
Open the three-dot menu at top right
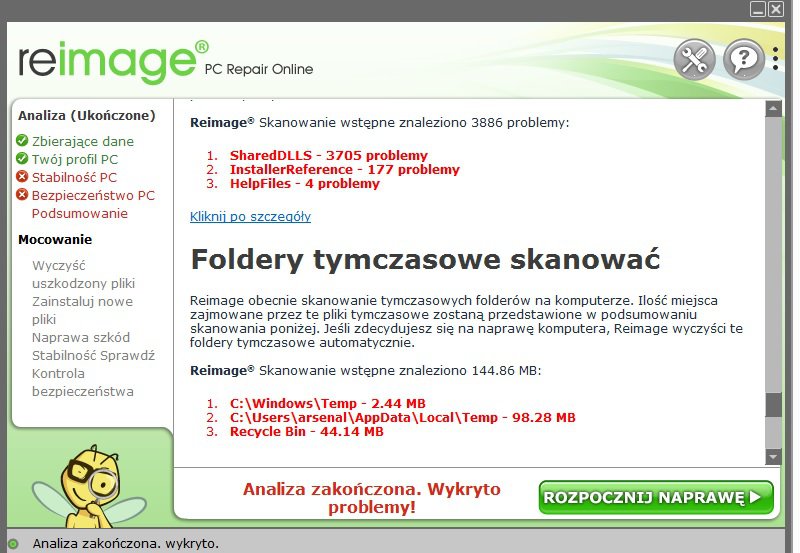click(x=776, y=59)
